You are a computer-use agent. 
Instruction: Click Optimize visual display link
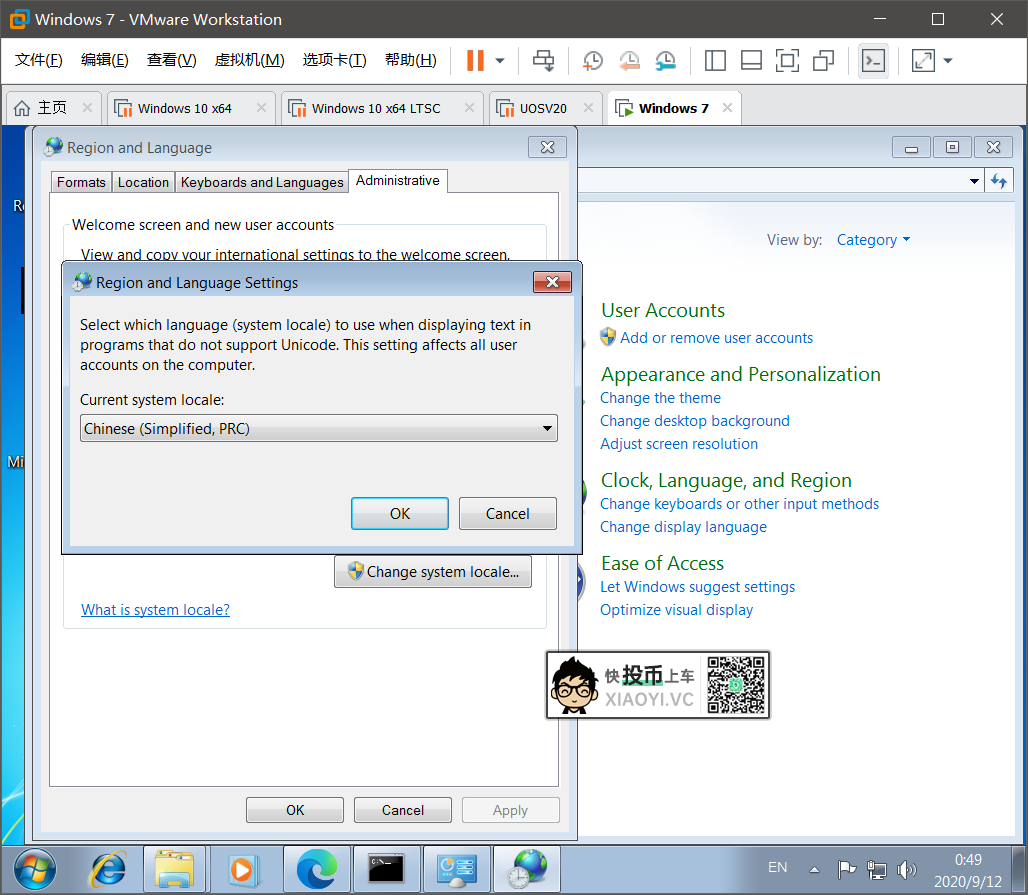(677, 610)
